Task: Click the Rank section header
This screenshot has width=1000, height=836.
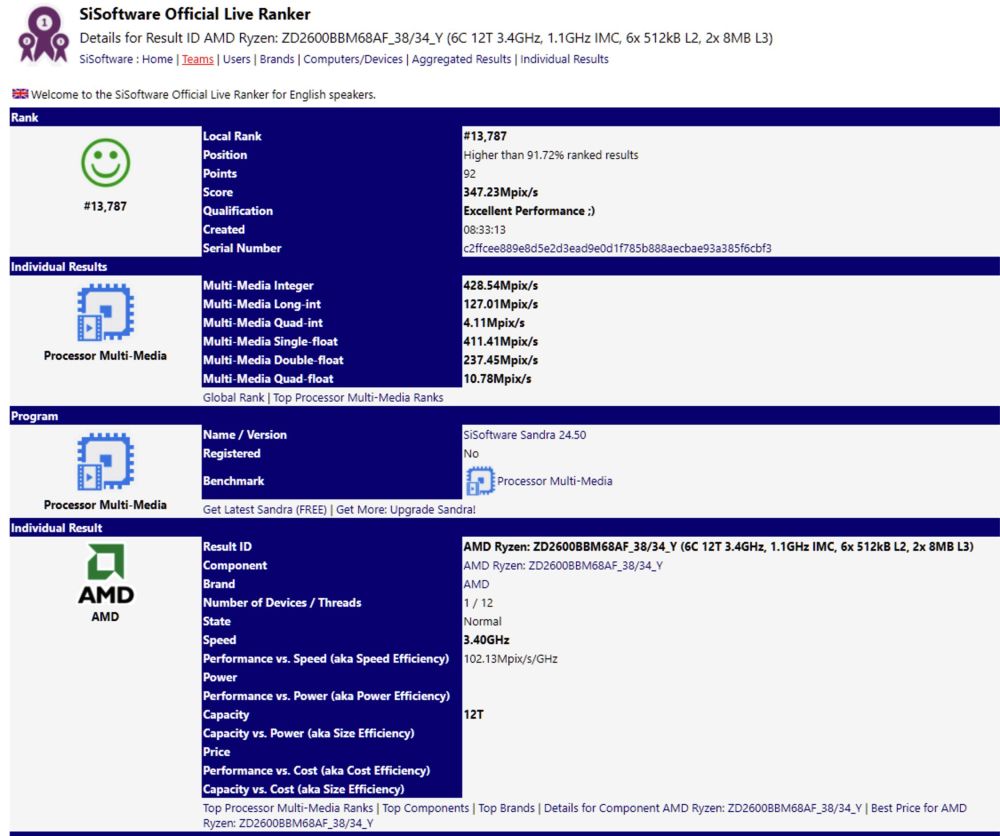Action: pos(504,117)
